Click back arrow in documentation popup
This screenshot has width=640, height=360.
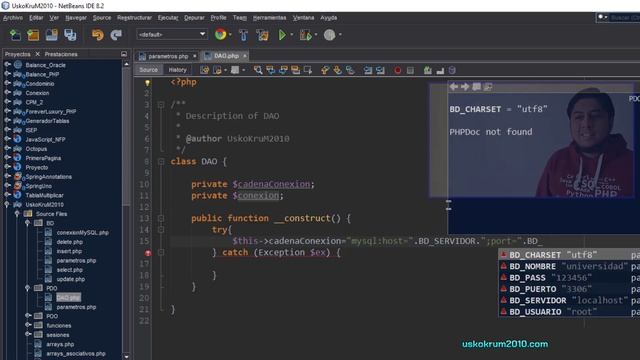453,87
